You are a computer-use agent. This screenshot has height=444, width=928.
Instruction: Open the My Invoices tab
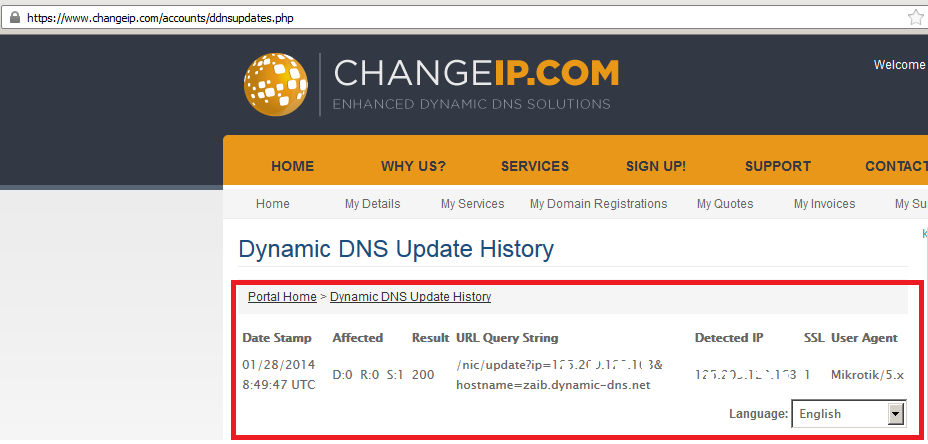(824, 204)
